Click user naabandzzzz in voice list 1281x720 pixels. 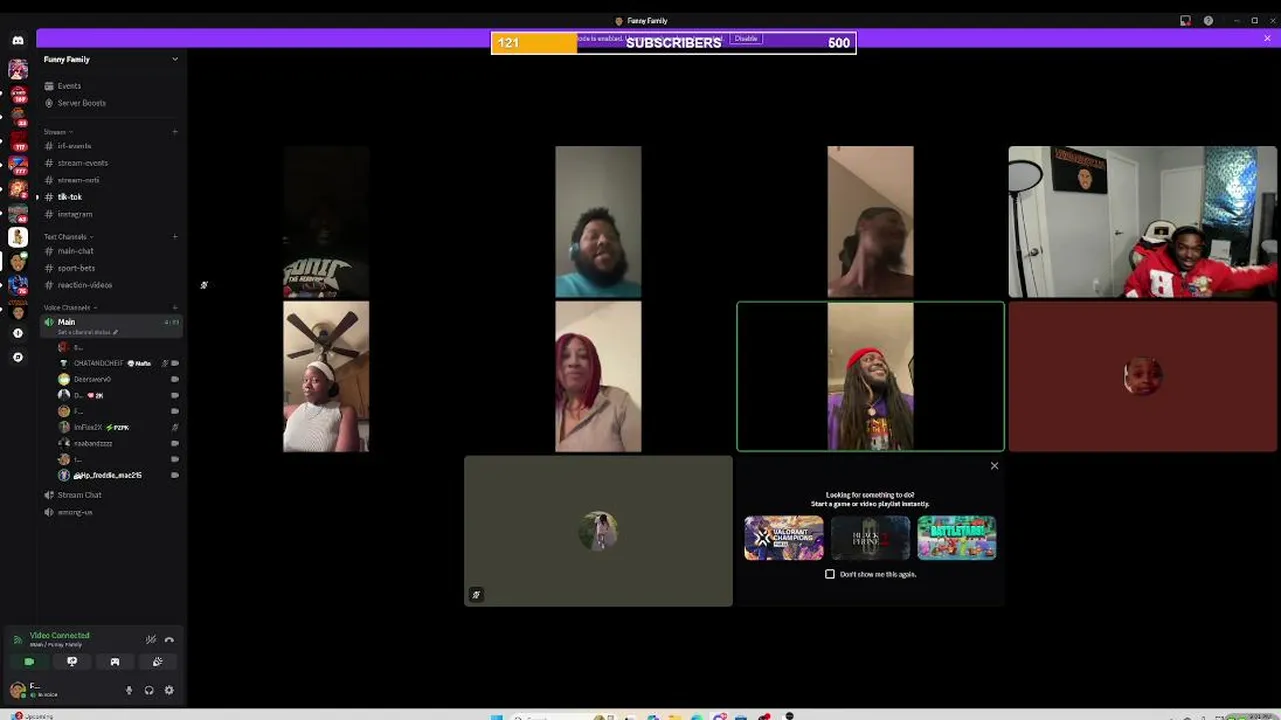pos(118,443)
